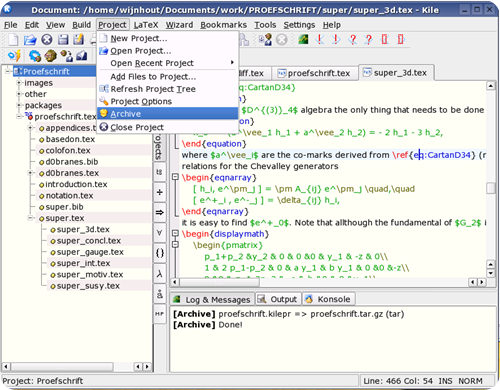Click the Save As toolbar icon

pos(79,40)
